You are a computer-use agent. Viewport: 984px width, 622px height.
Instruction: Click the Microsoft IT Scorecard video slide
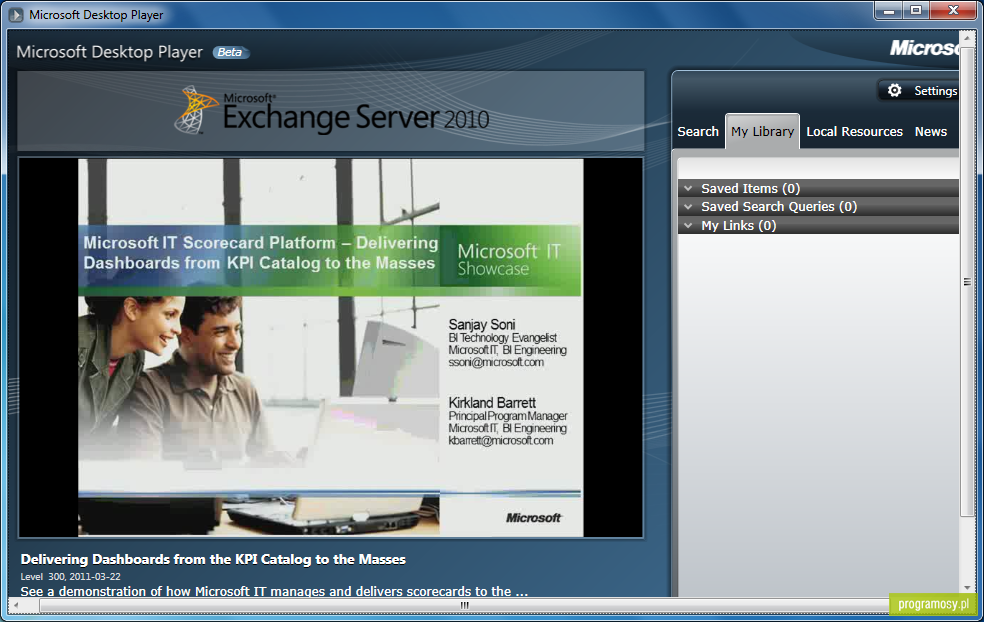tap(331, 348)
